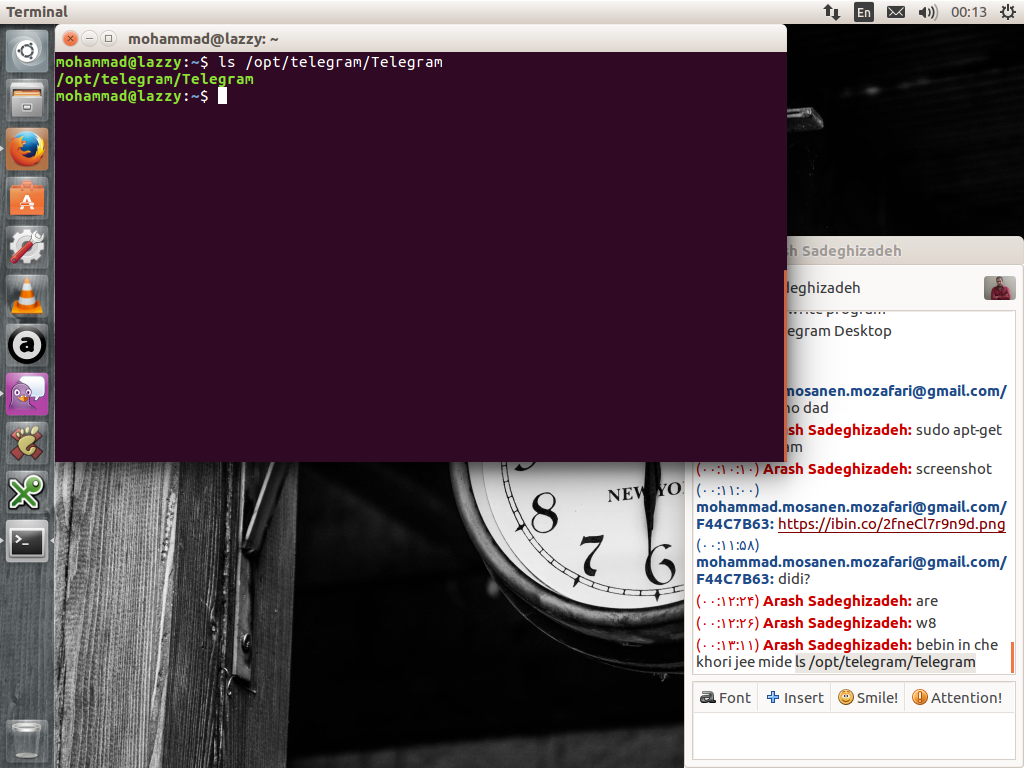Launch Firefox from the launcher
This screenshot has width=1024, height=768.
tap(27, 149)
